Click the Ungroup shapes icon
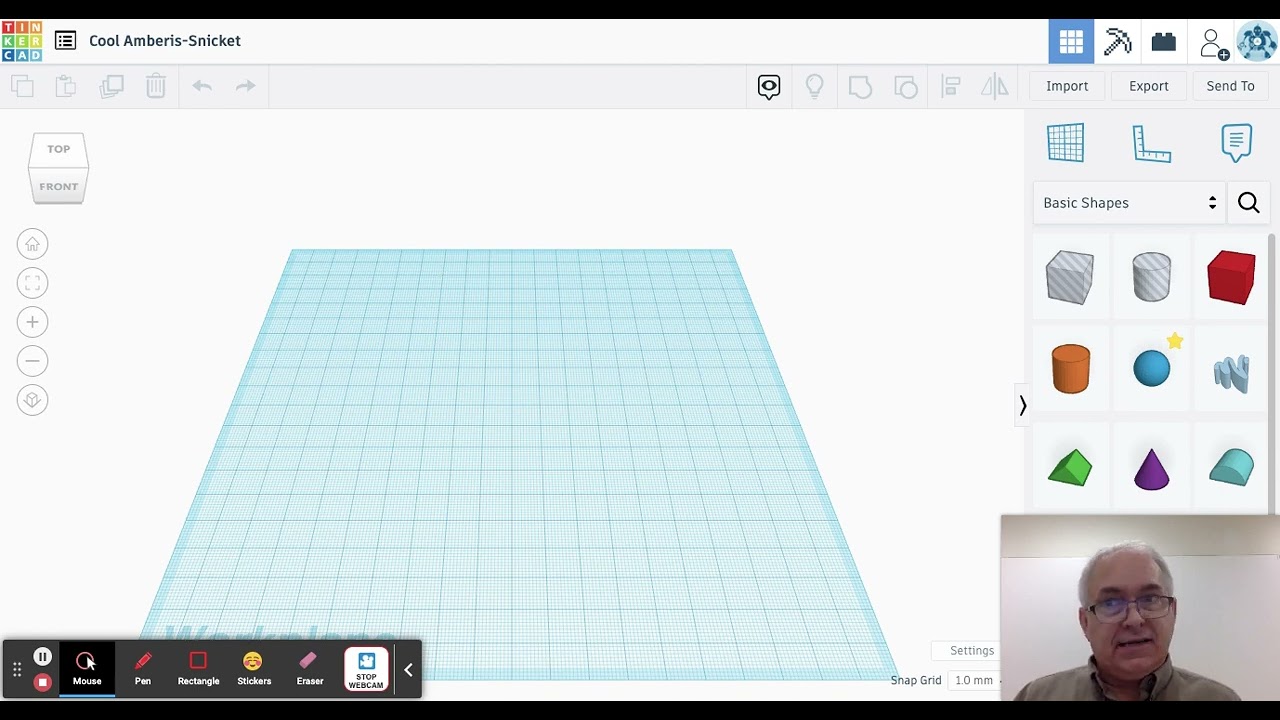The height and width of the screenshot is (720, 1280). (x=906, y=87)
